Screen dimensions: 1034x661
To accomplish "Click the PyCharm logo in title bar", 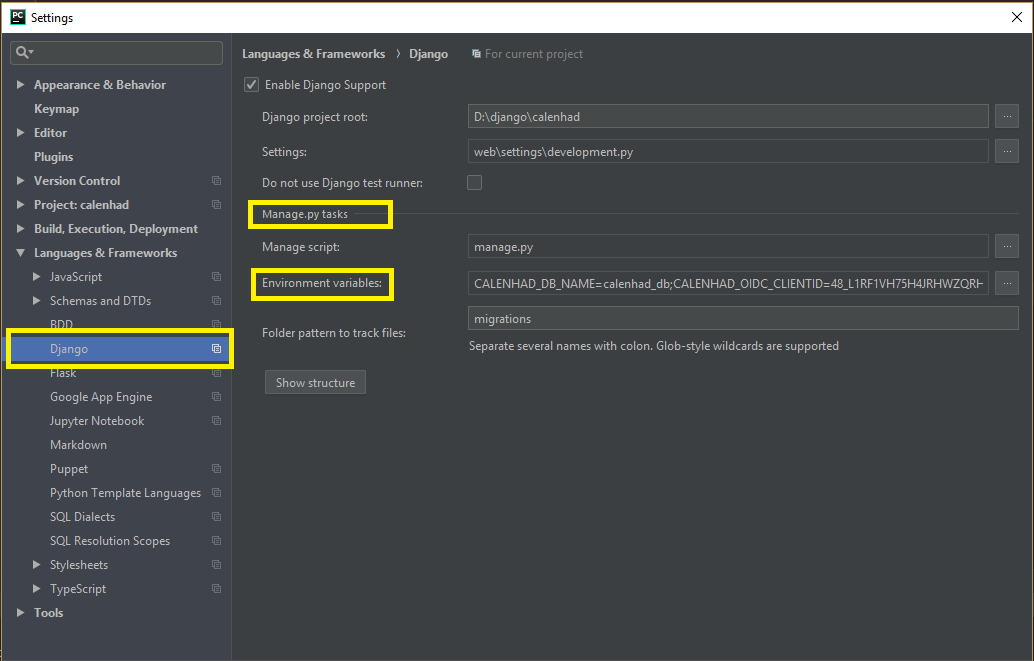I will [18, 17].
